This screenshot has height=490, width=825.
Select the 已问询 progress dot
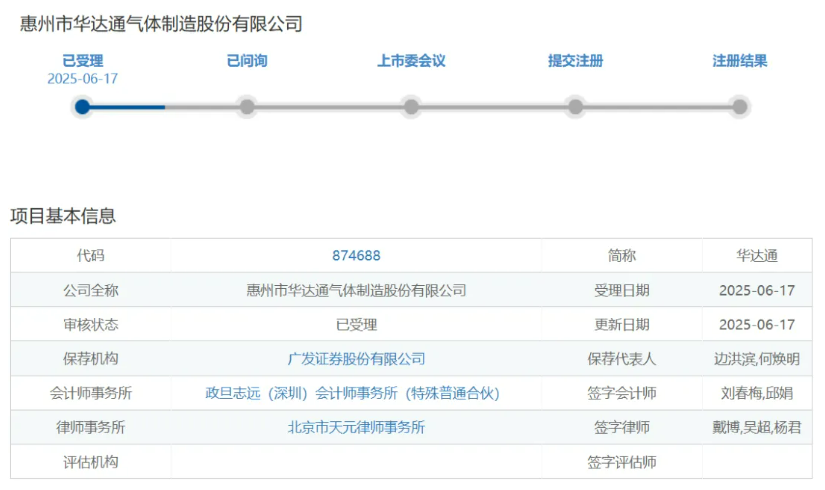click(247, 107)
